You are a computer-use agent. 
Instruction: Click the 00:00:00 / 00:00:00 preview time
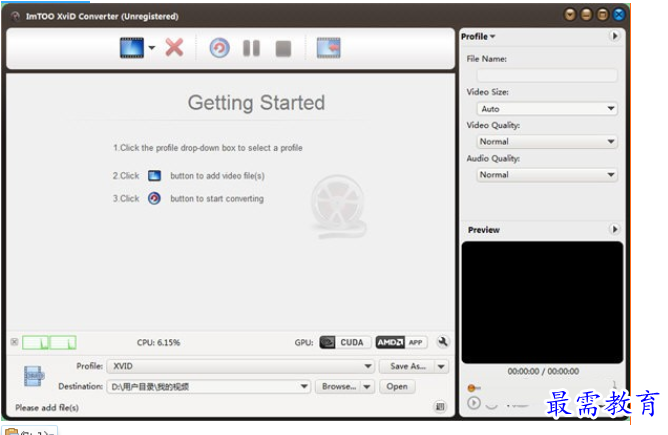(x=543, y=372)
